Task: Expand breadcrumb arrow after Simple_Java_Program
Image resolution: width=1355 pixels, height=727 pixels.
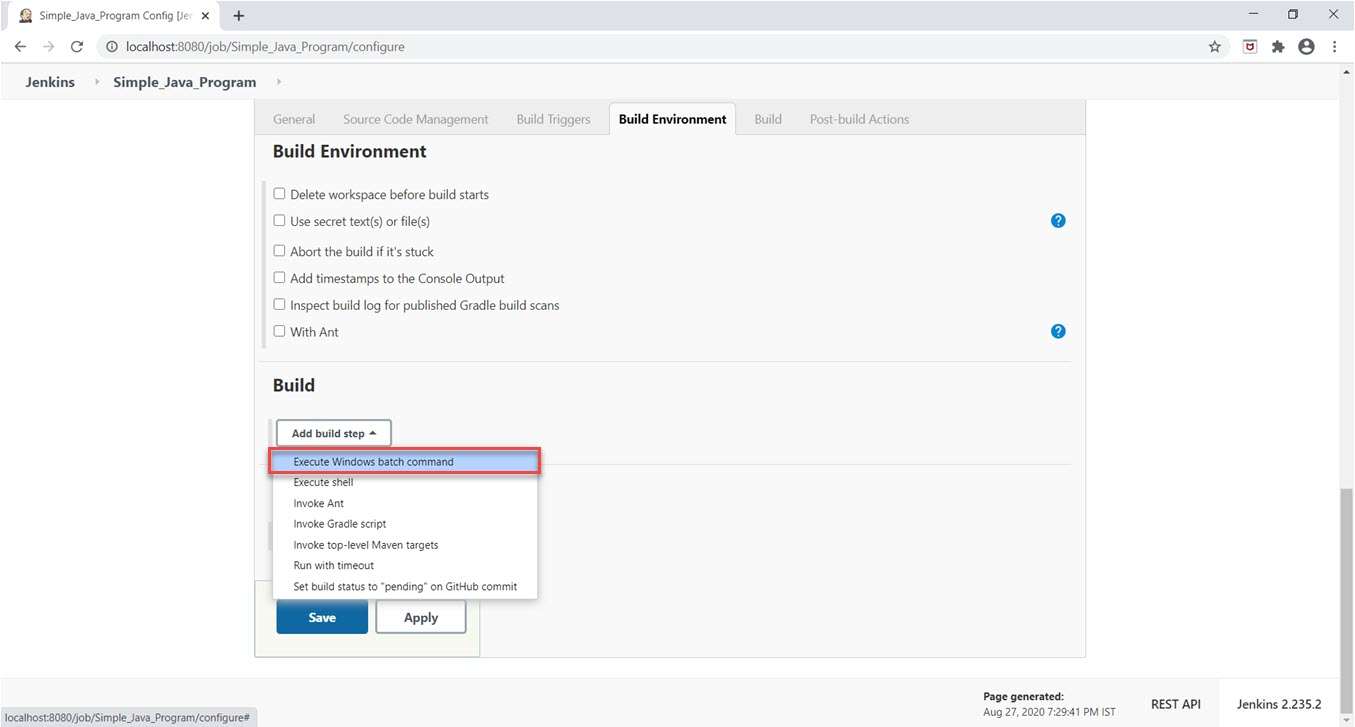Action: (x=278, y=82)
